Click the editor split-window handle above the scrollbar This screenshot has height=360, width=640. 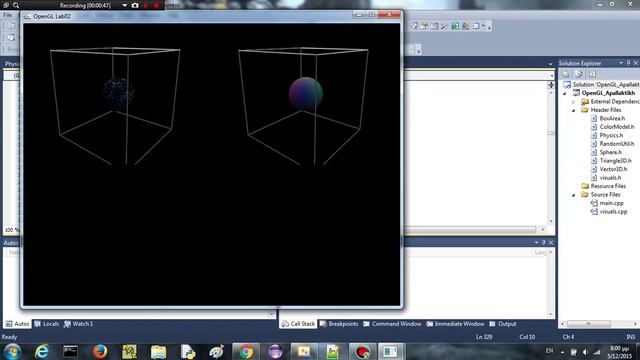coord(551,84)
